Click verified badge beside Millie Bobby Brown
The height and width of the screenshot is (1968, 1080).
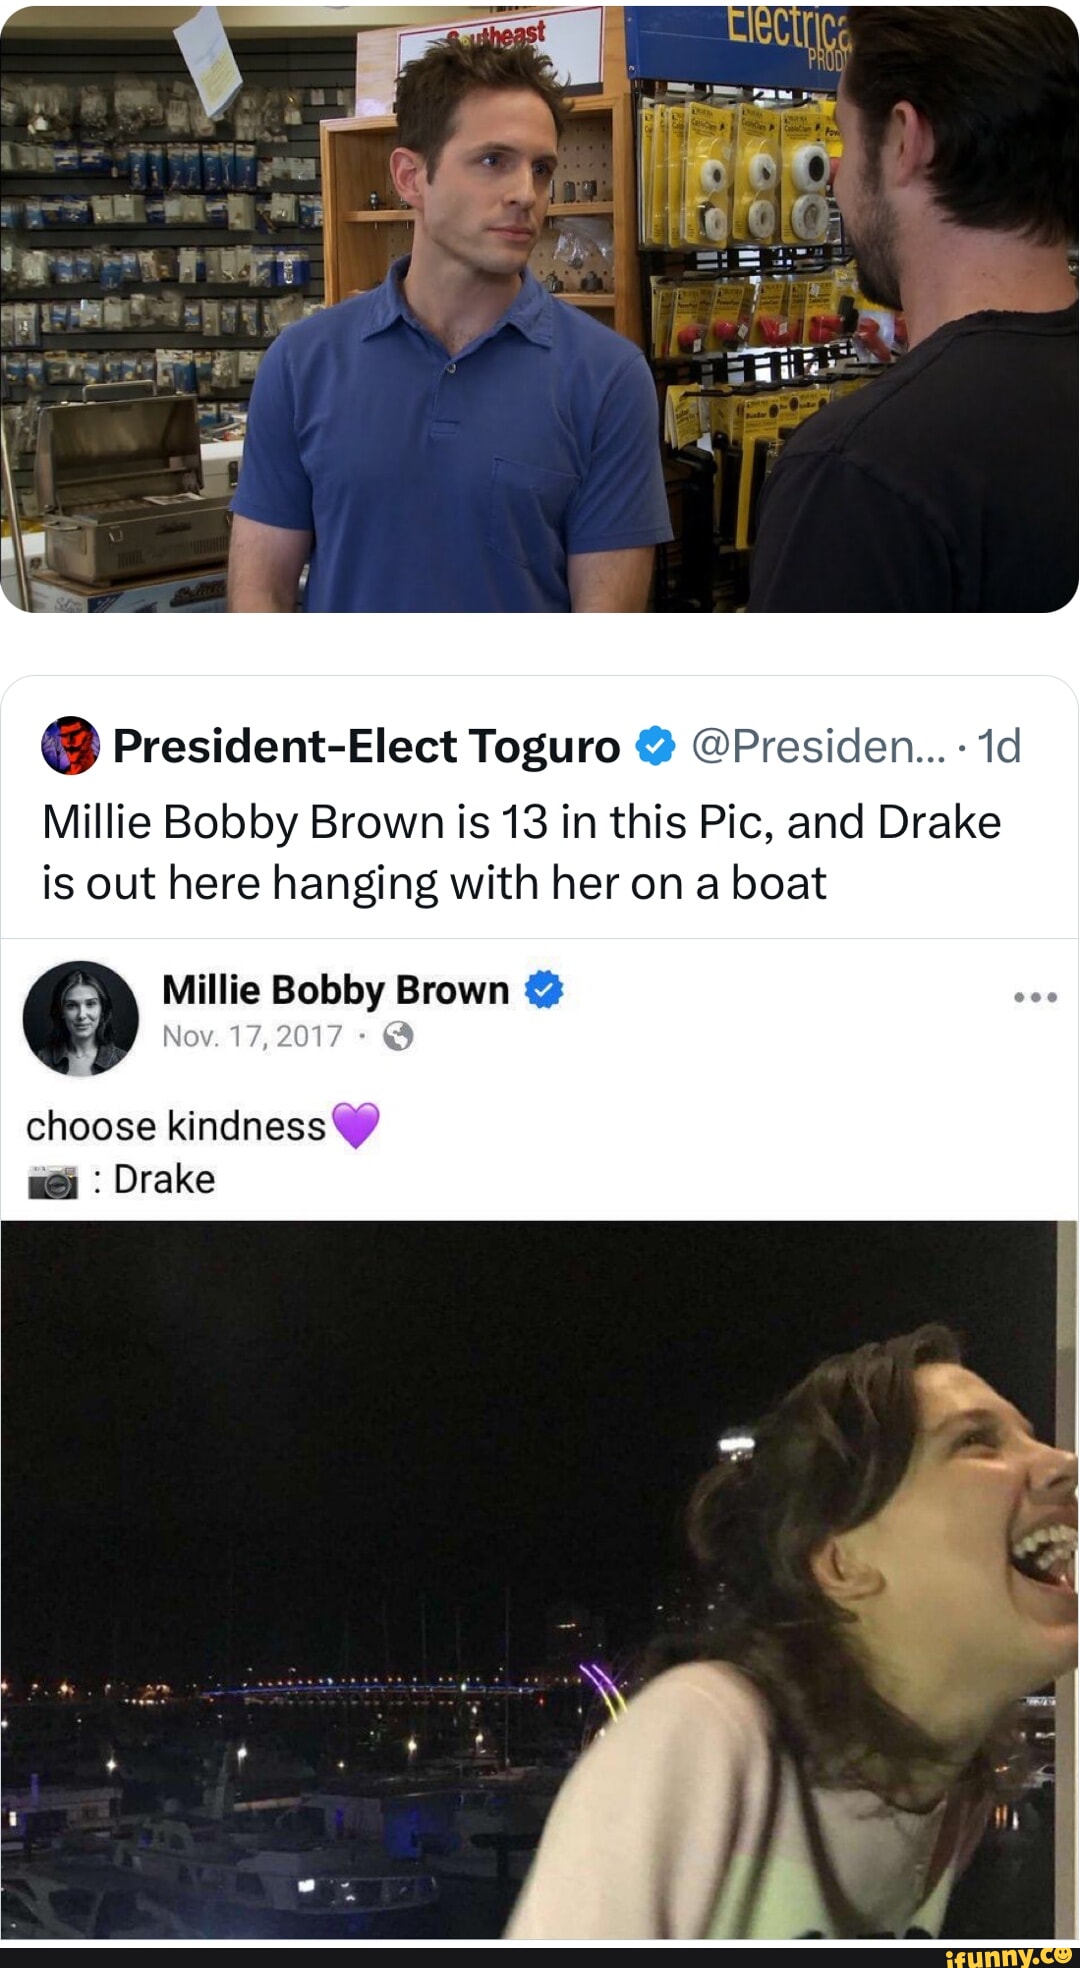[544, 990]
